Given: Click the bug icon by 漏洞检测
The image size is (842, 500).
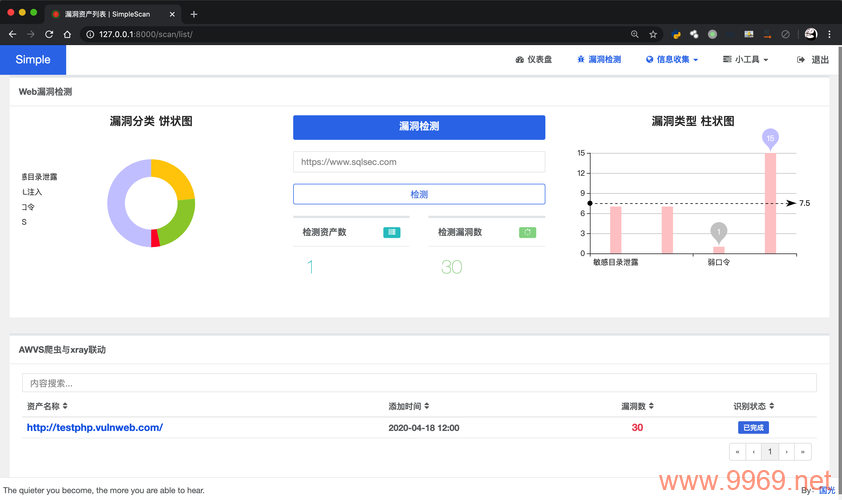Looking at the screenshot, I should tap(581, 60).
